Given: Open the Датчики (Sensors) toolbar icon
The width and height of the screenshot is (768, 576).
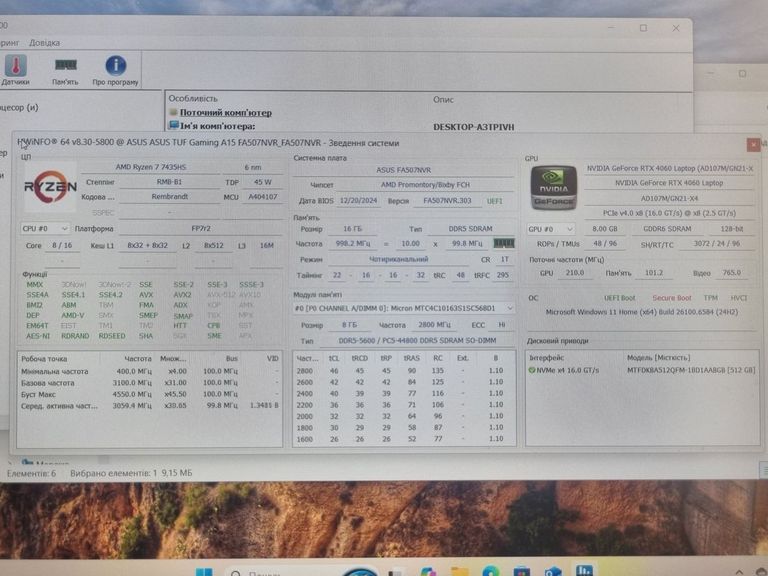Looking at the screenshot, I should [x=15, y=69].
